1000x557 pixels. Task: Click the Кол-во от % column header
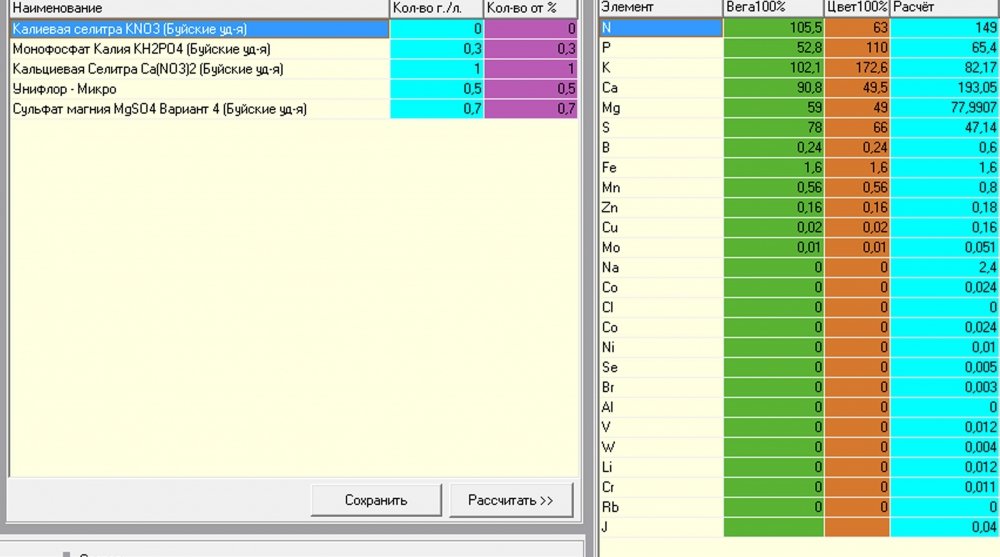tap(531, 8)
